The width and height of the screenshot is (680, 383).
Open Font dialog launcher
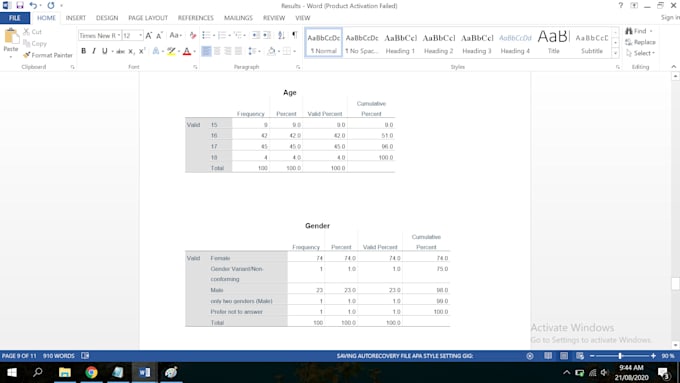point(195,67)
